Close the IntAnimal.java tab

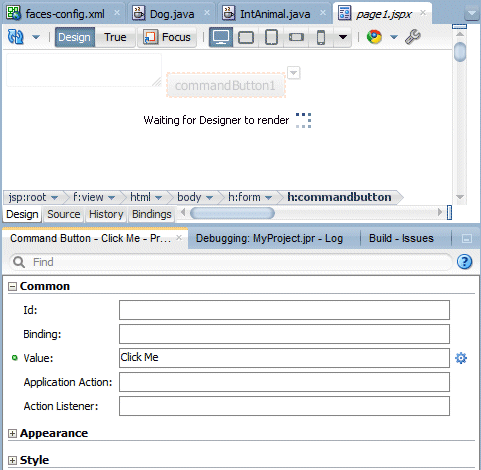tap(323, 13)
